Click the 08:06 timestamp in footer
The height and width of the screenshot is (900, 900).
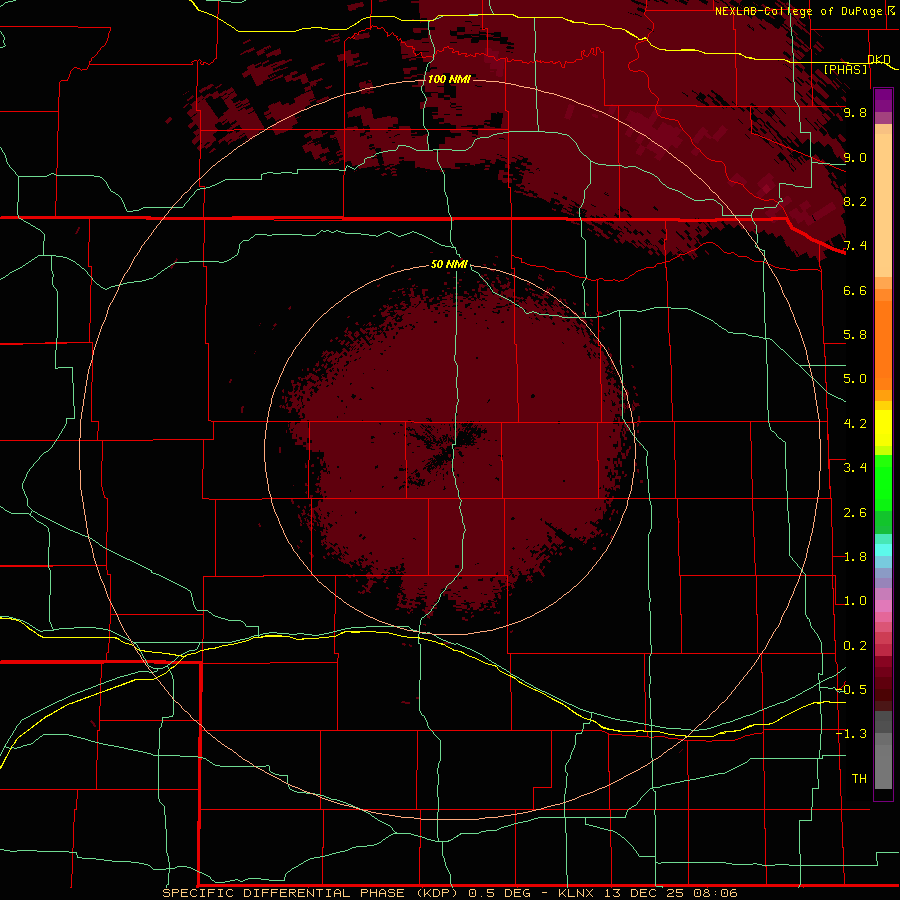(x=715, y=893)
